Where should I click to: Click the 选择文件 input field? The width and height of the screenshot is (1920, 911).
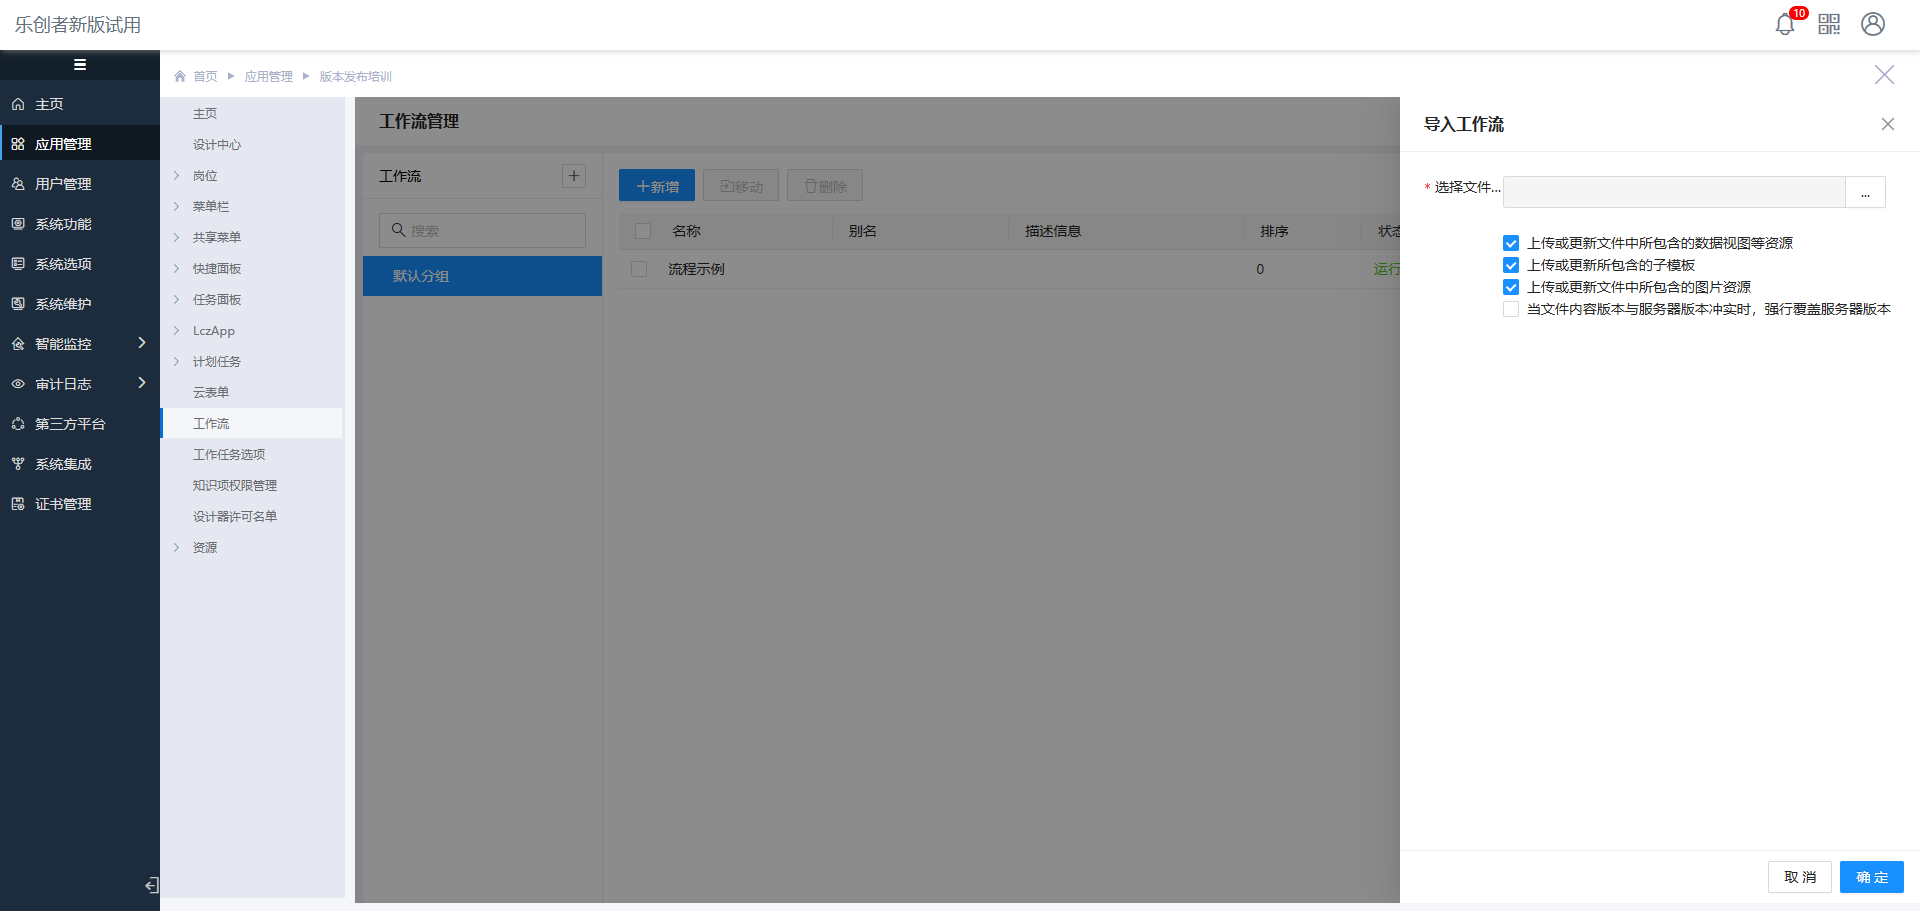point(1673,192)
